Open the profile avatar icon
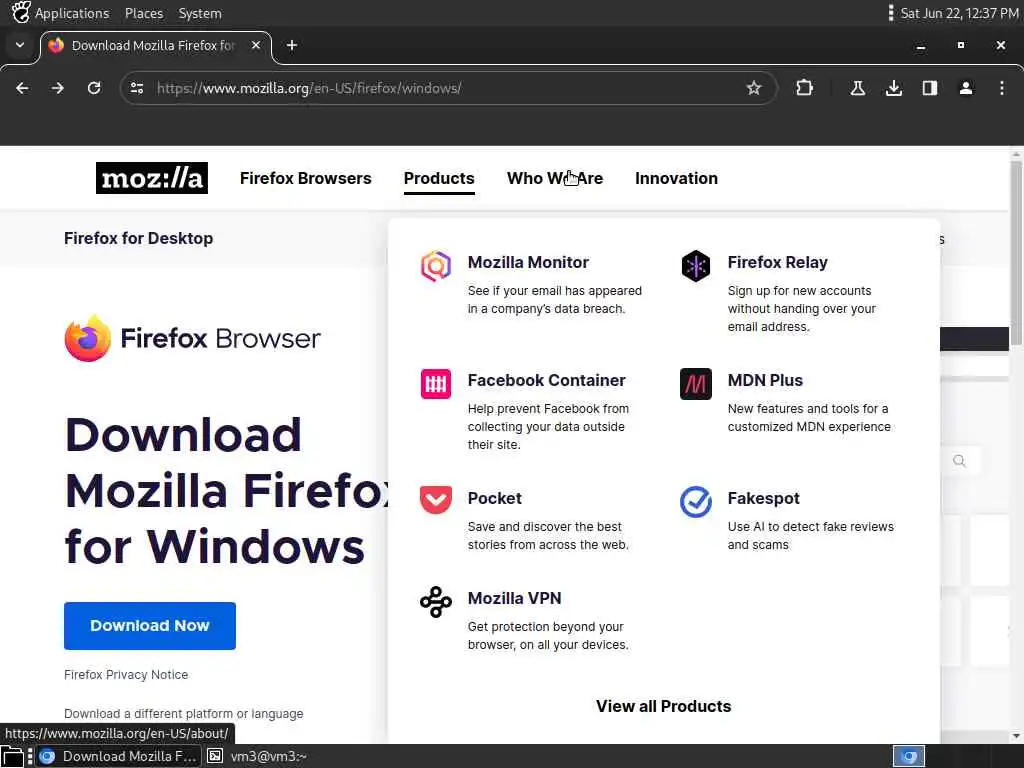 point(966,88)
